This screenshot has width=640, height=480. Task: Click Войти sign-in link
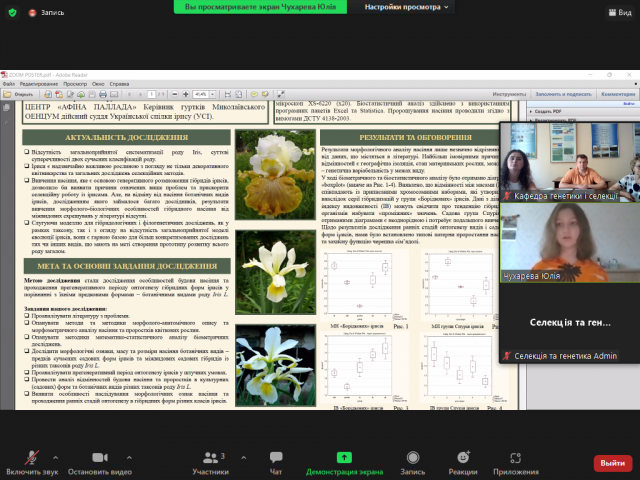click(629, 104)
